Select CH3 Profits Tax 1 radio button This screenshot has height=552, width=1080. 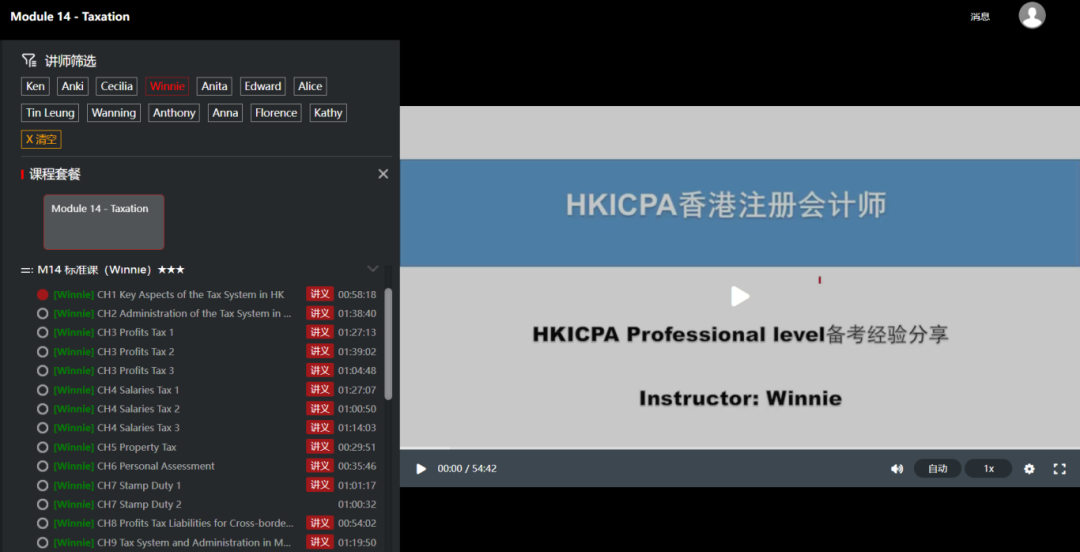(x=43, y=332)
